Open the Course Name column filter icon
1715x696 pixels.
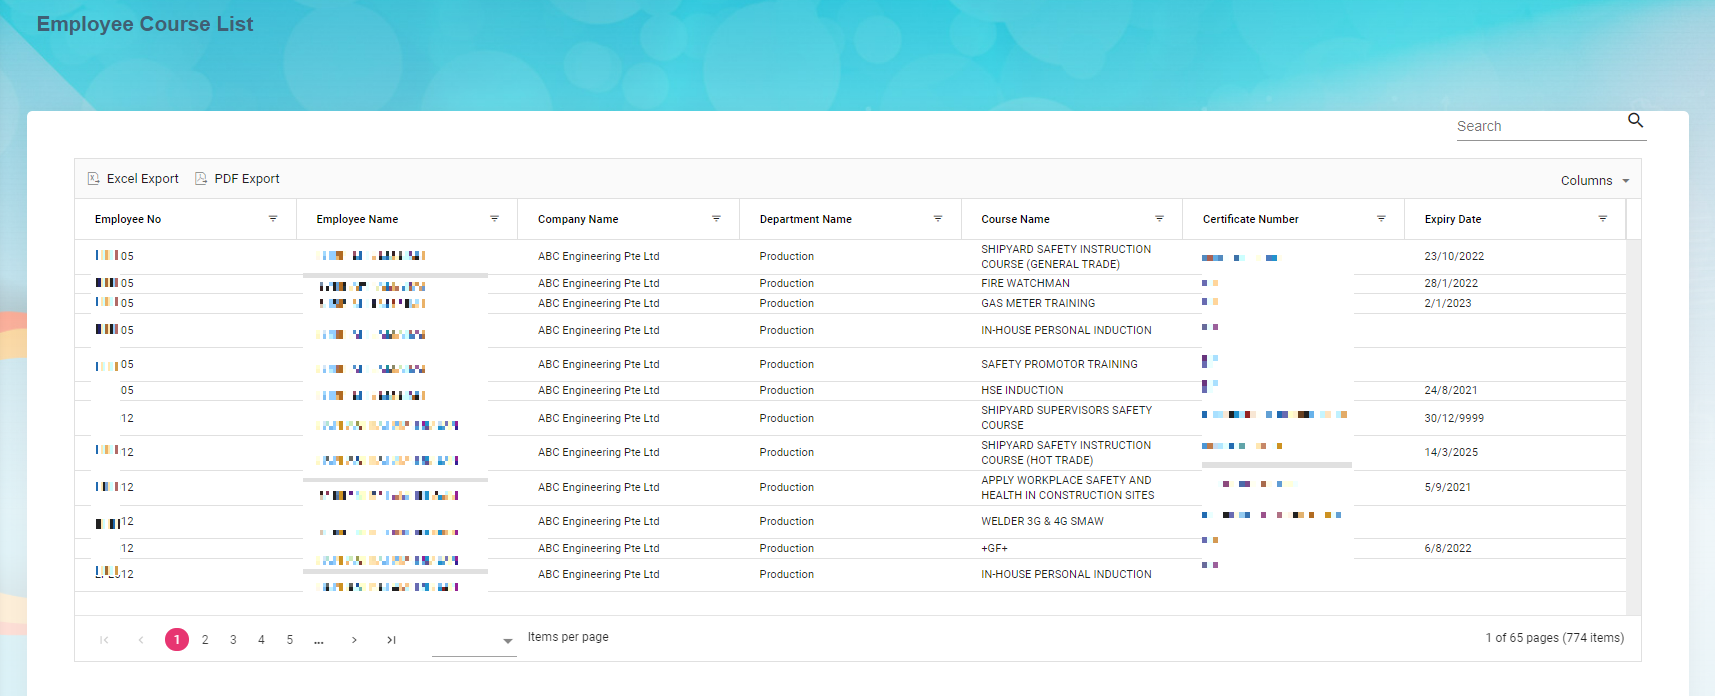(x=1159, y=219)
